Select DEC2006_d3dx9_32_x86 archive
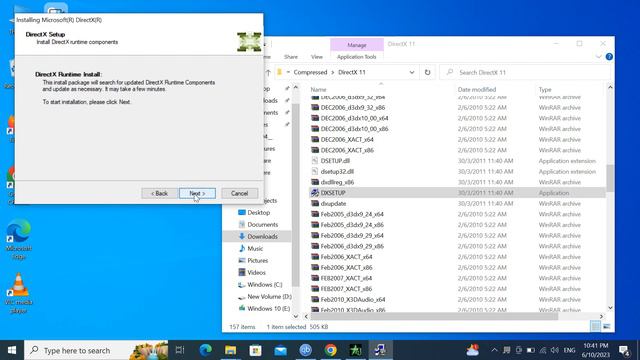This screenshot has width=640, height=360. pyautogui.click(x=353, y=107)
